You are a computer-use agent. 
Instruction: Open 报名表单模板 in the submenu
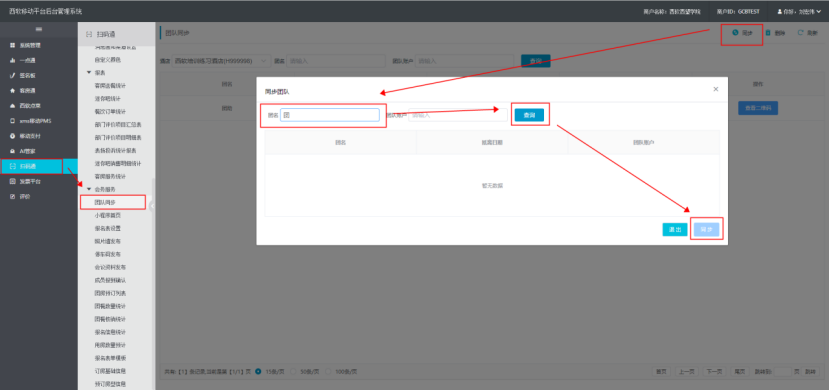111,358
